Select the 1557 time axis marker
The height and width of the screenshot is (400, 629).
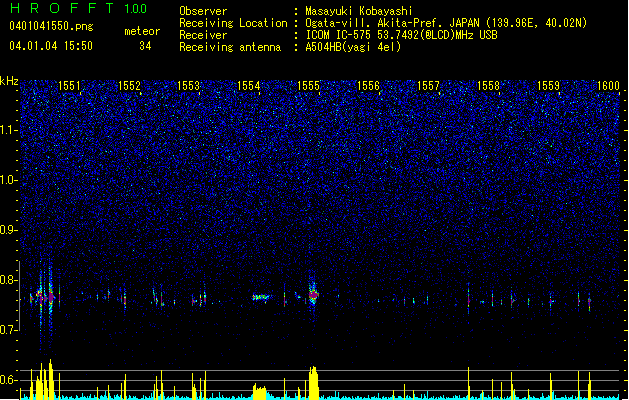tap(428, 86)
